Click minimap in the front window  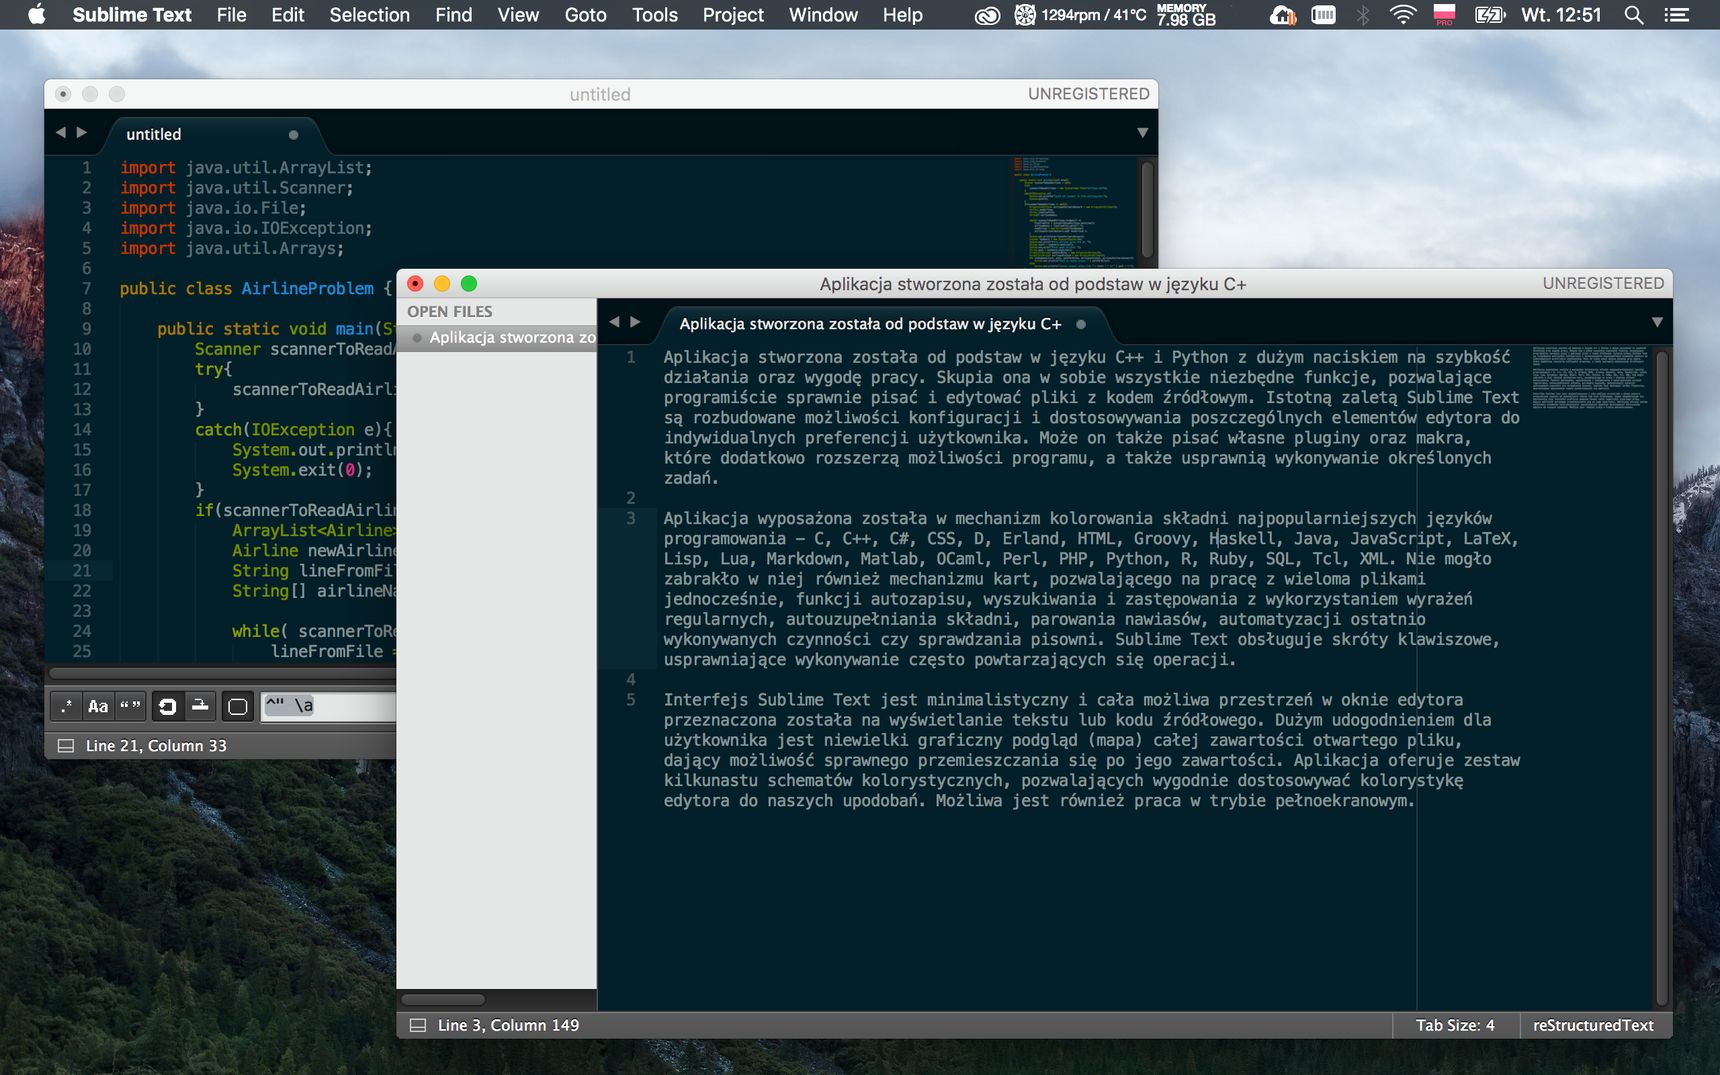(1590, 377)
